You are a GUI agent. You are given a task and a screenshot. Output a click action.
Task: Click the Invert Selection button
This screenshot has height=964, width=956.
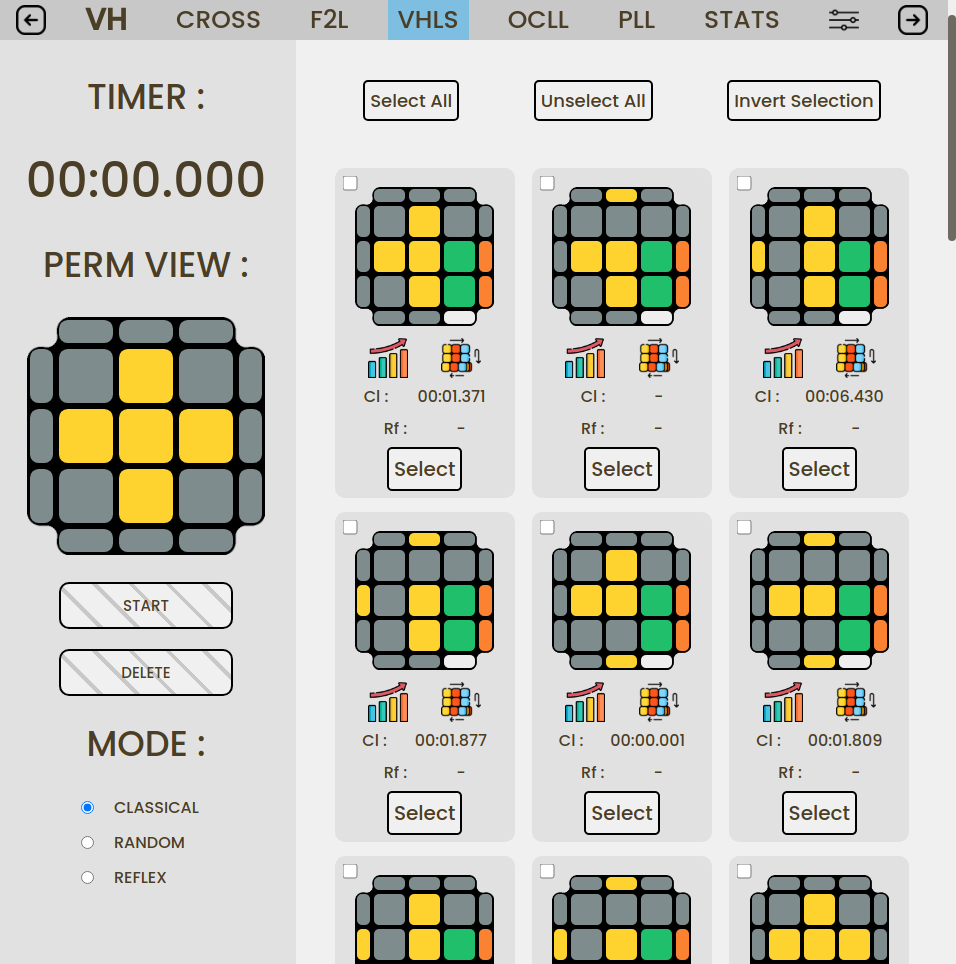click(x=803, y=101)
